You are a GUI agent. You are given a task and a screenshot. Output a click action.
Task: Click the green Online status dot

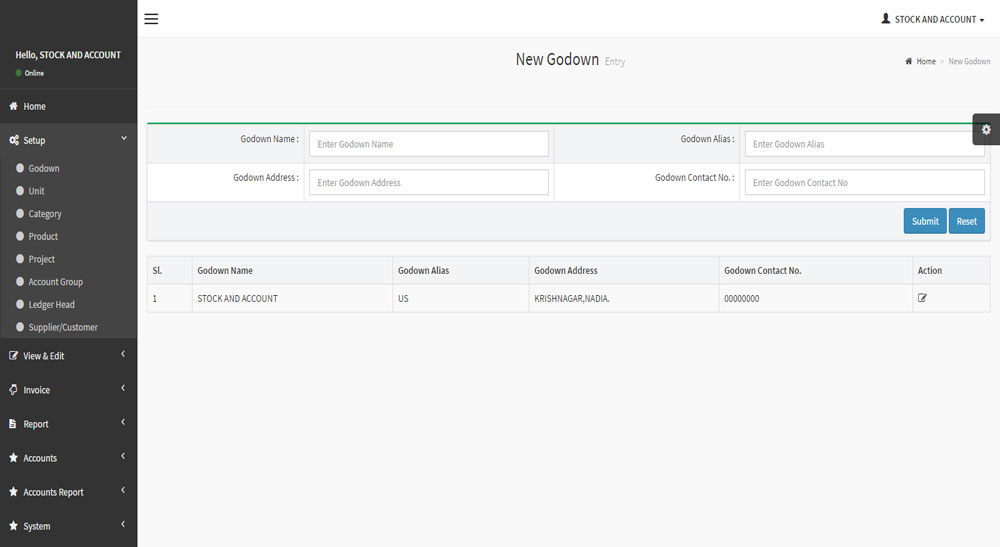(x=19, y=73)
